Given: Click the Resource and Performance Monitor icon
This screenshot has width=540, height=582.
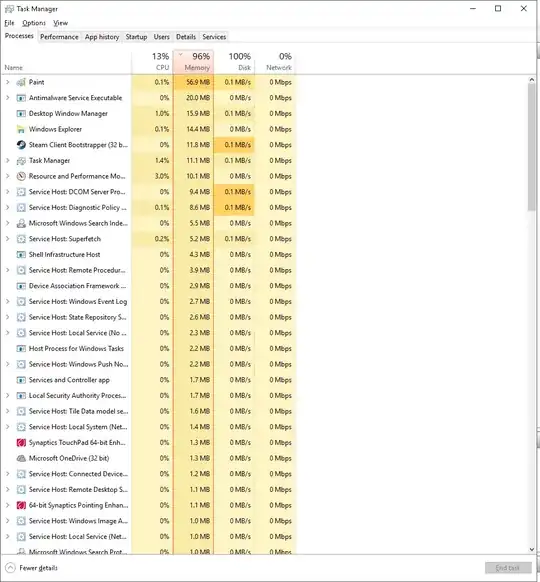Looking at the screenshot, I should pyautogui.click(x=21, y=176).
